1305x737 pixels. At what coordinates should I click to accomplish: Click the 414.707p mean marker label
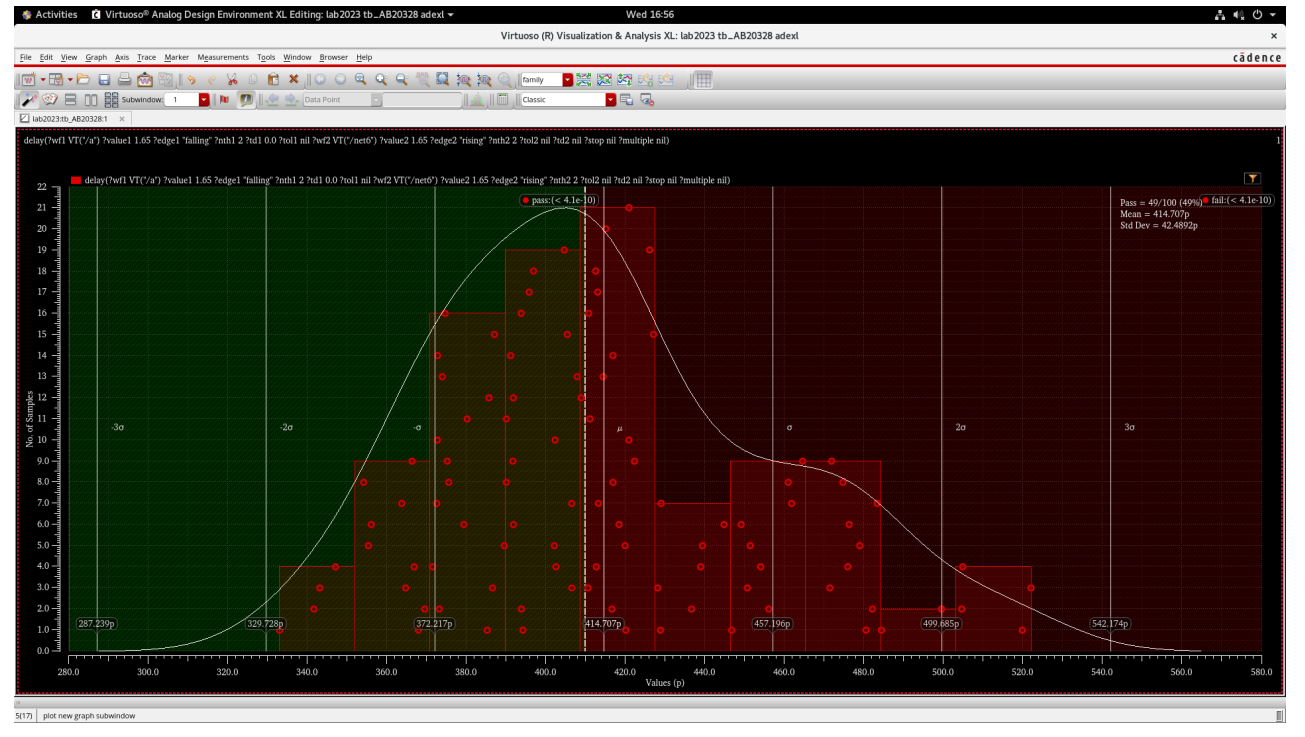pos(603,624)
